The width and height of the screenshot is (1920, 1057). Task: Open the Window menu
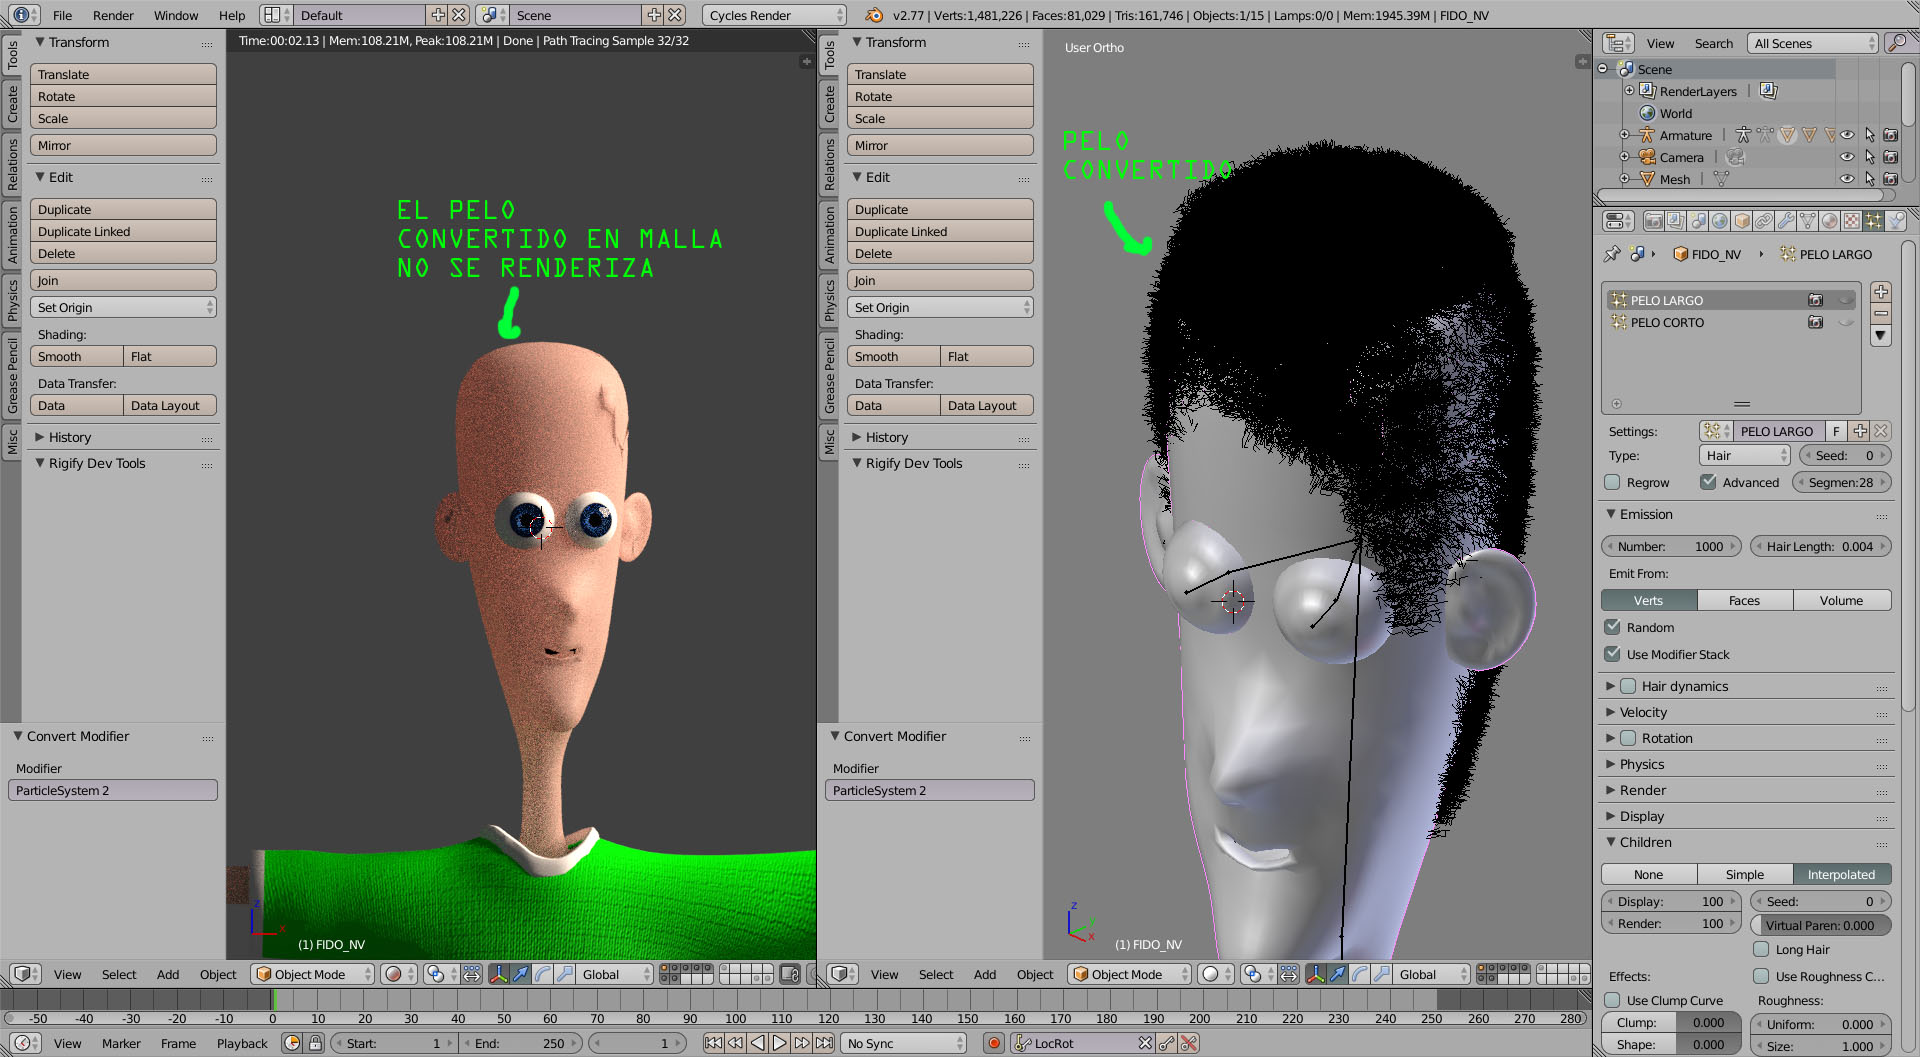[176, 15]
